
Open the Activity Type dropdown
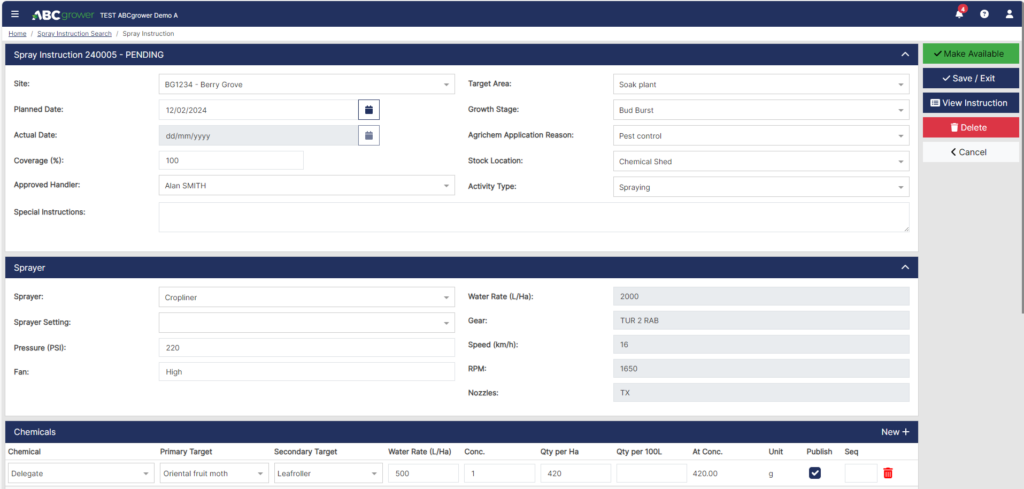761,186
